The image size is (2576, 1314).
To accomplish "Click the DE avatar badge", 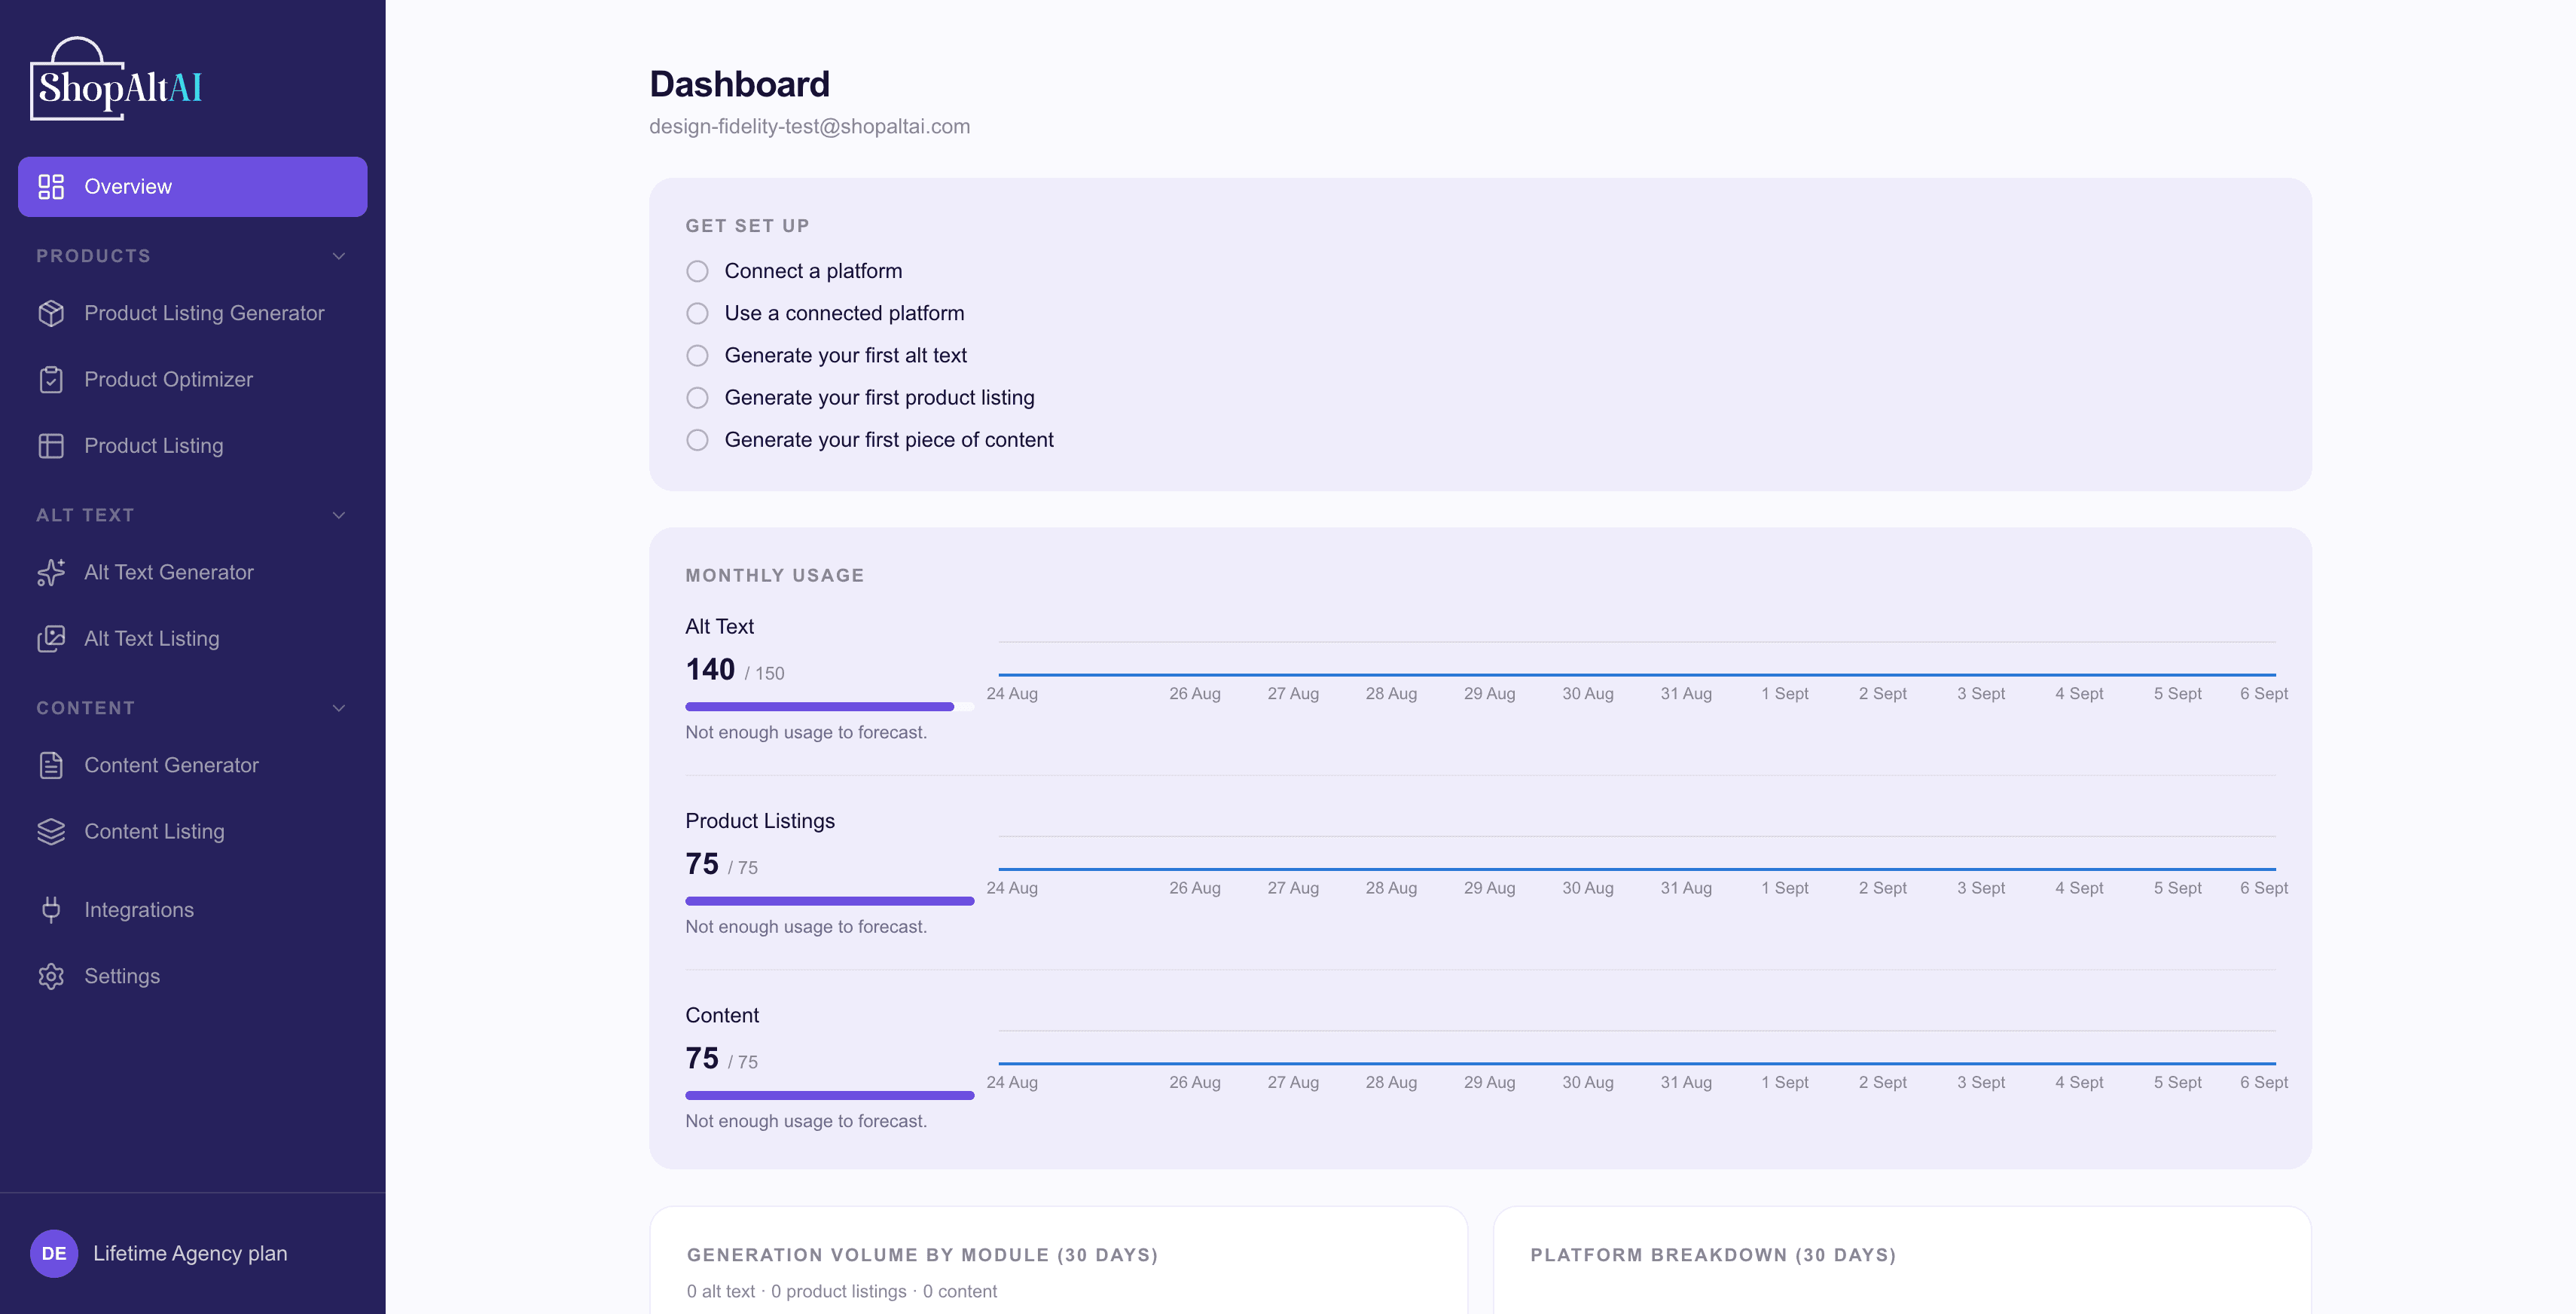I will pyautogui.click(x=54, y=1254).
